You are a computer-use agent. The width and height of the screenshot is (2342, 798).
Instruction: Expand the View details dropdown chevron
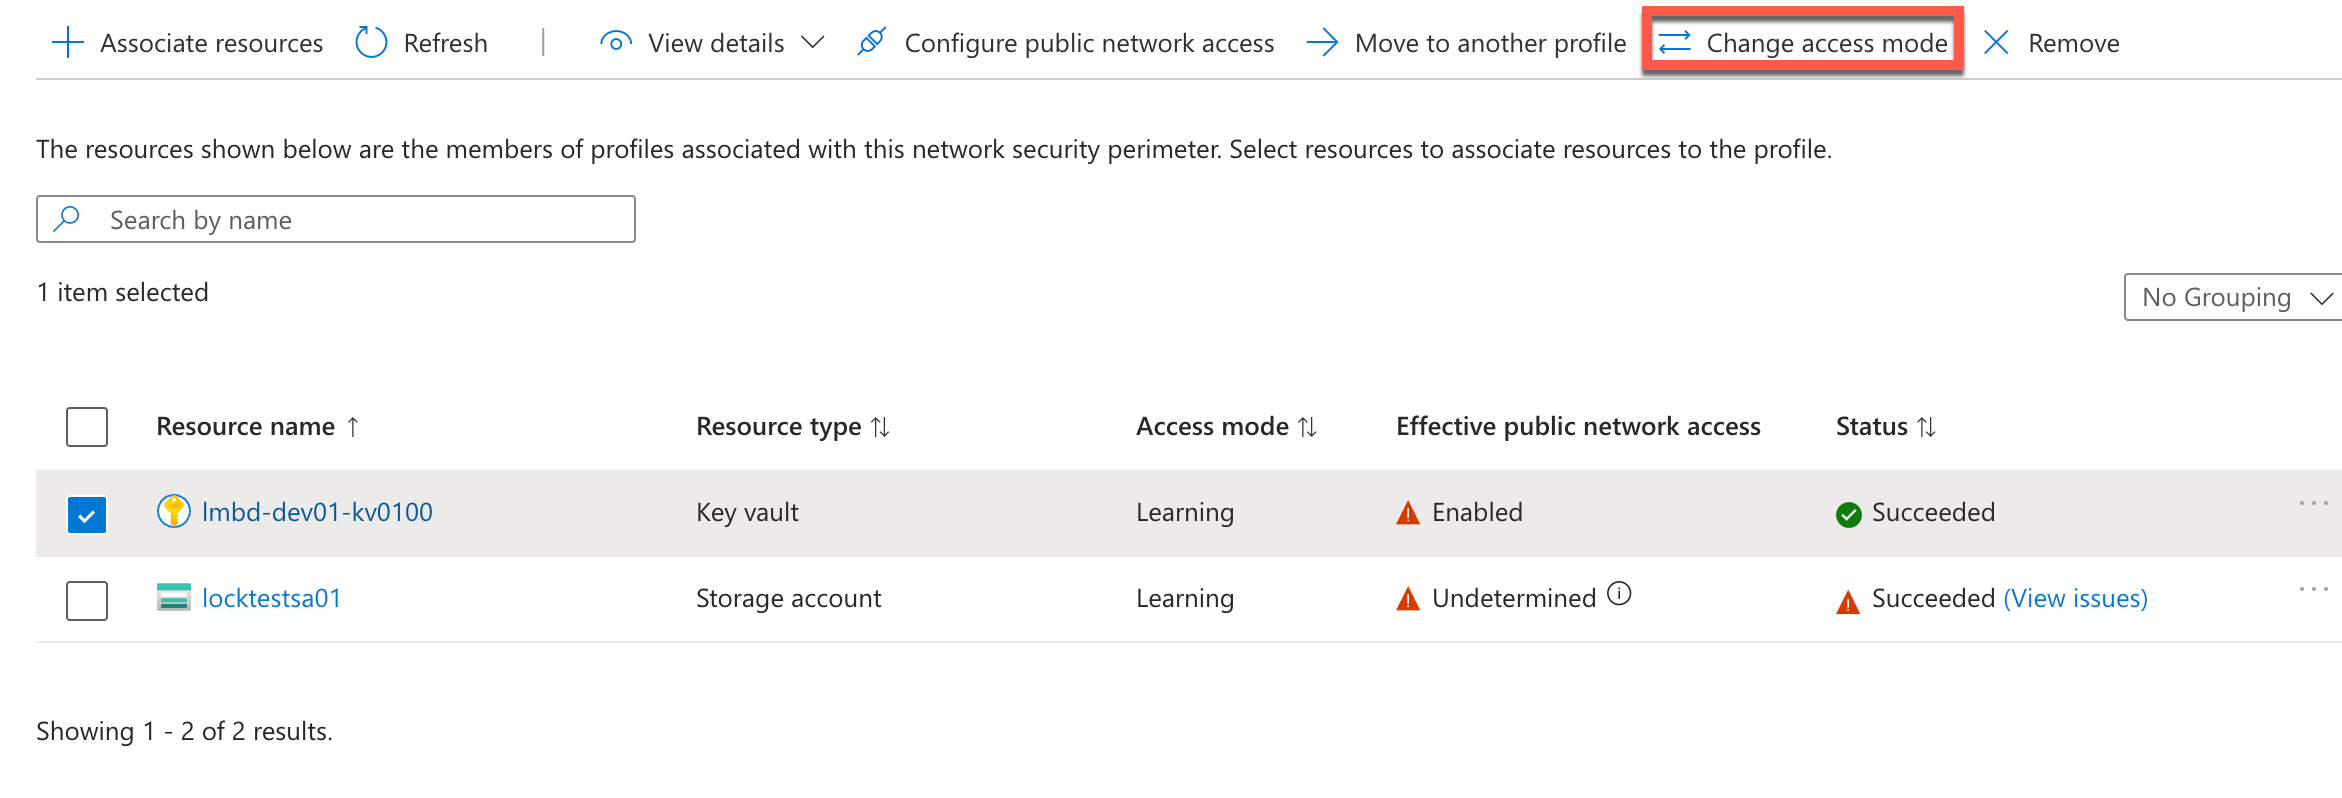point(813,43)
